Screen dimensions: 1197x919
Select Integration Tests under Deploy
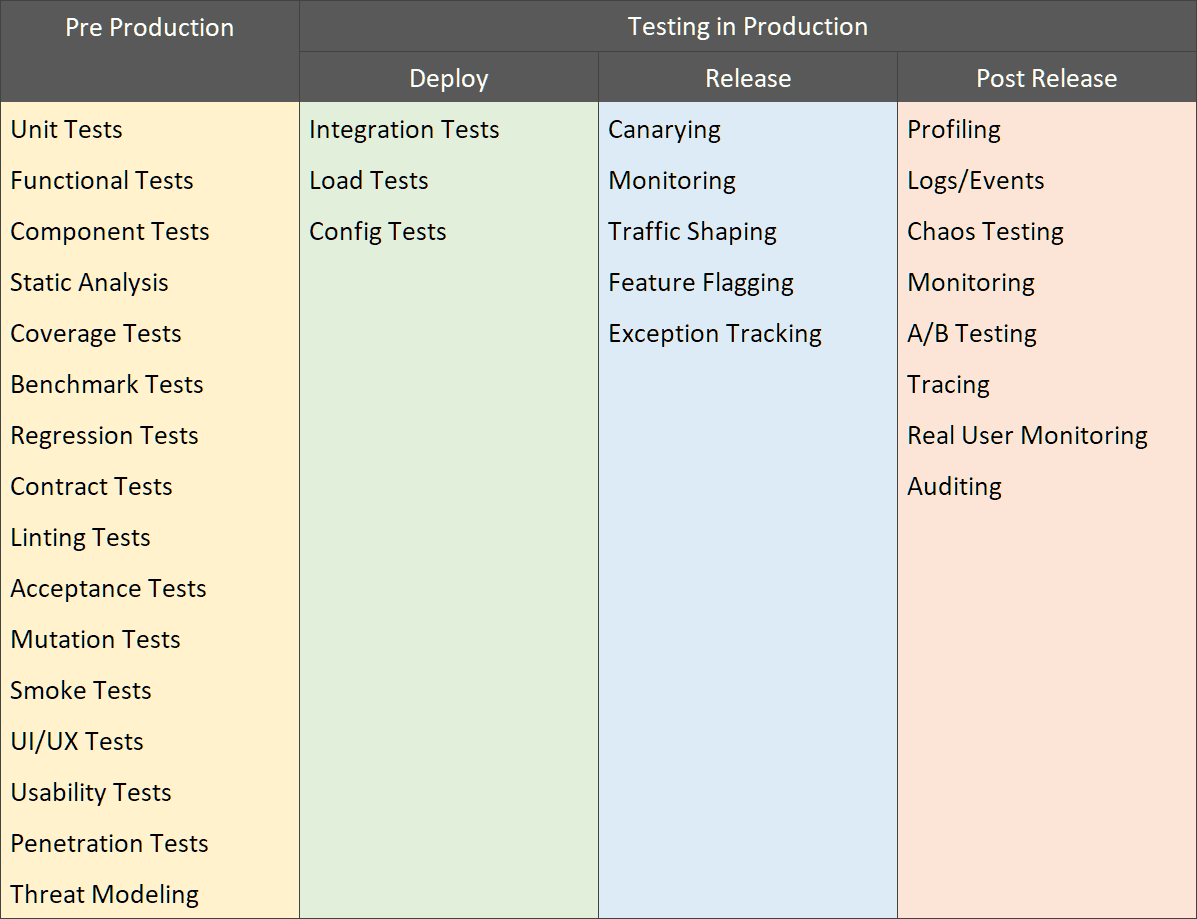tap(404, 129)
